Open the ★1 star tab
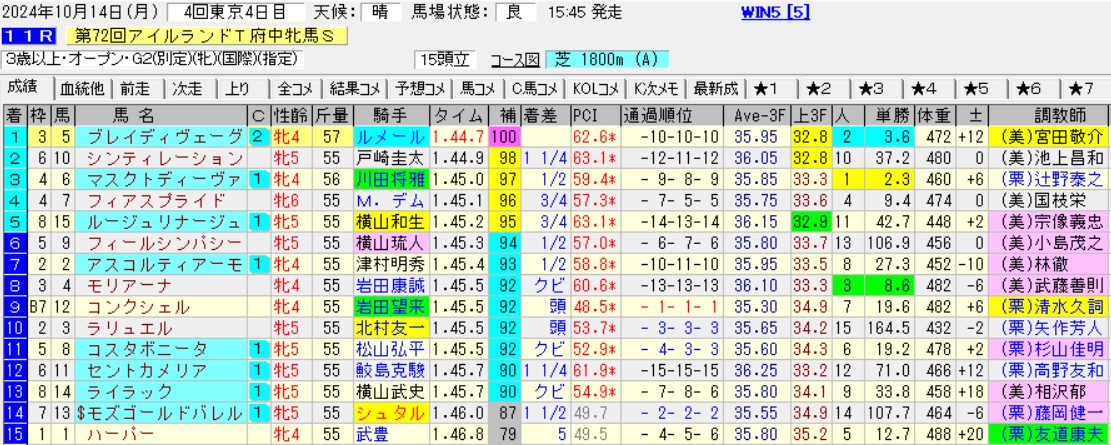1111x445 pixels. [x=772, y=88]
